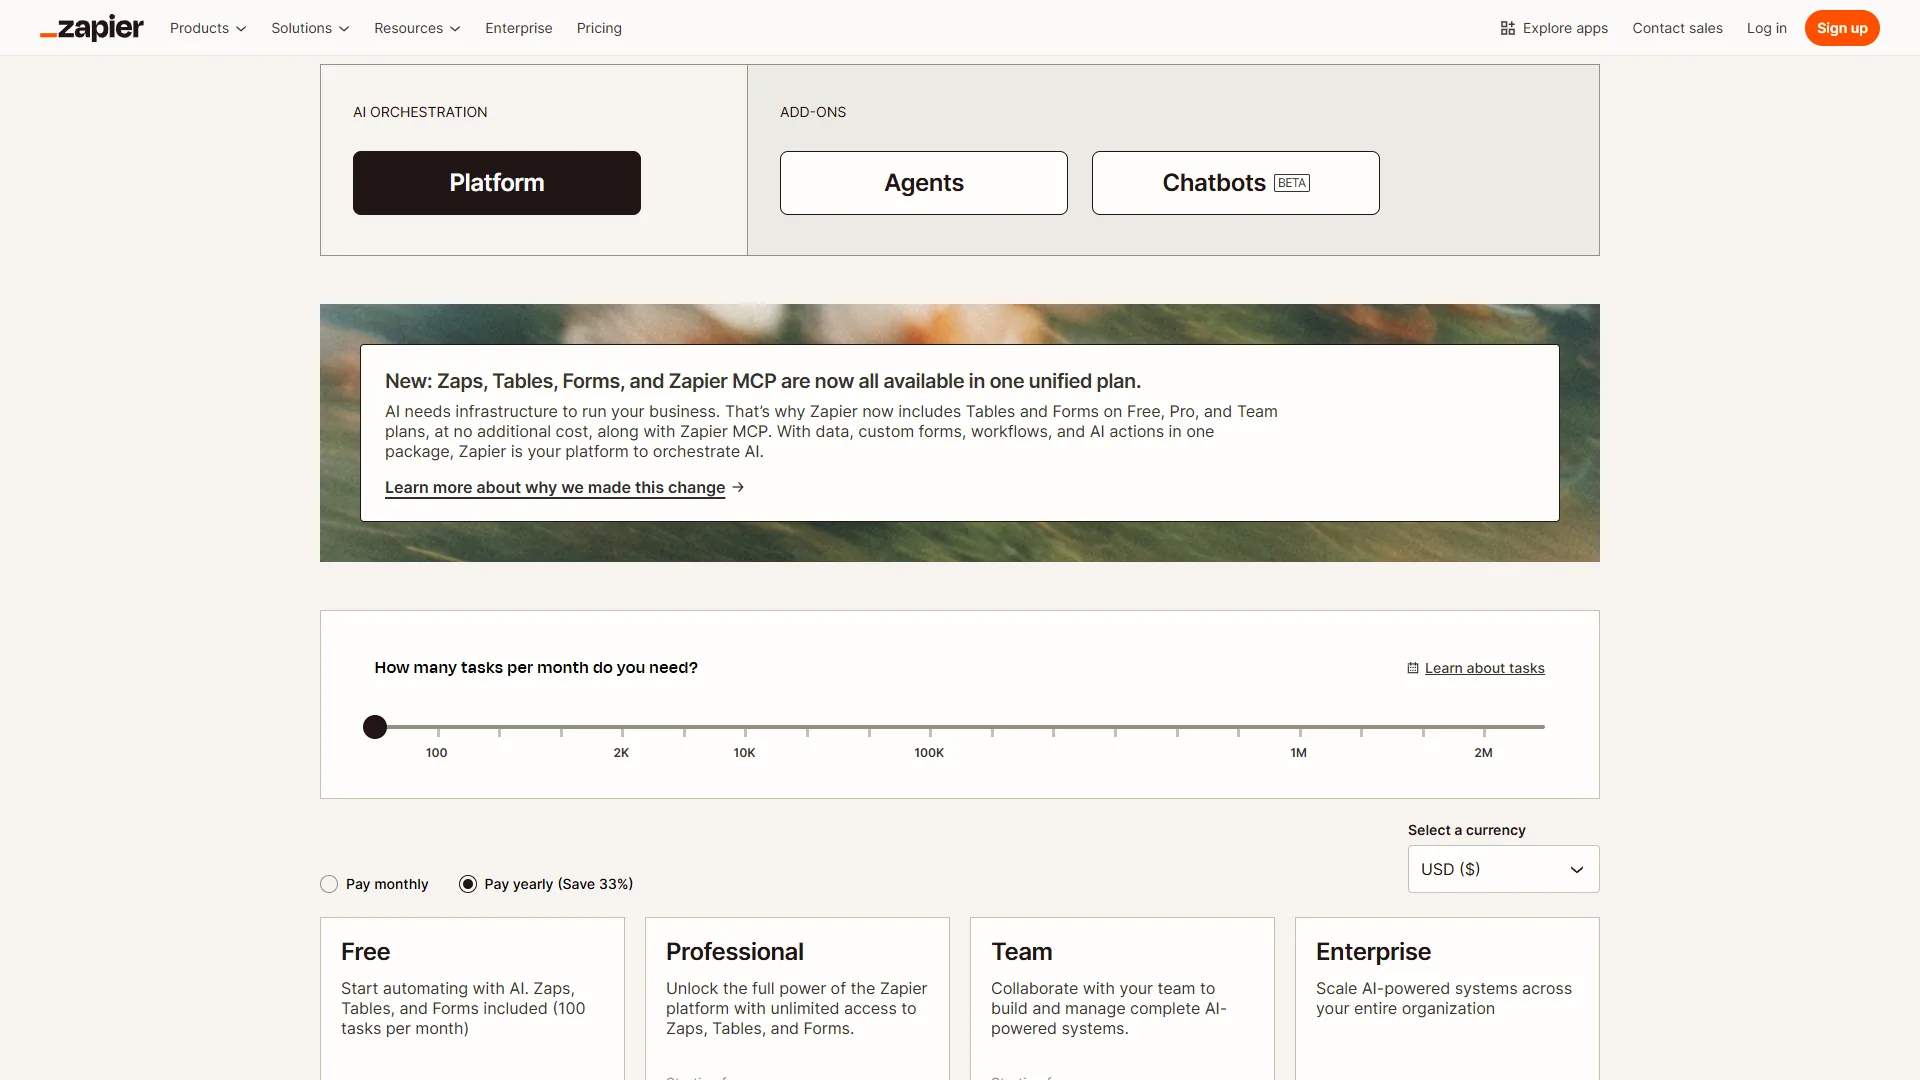This screenshot has width=1920, height=1080.
Task: Open Learn more about why we made this change
Action: [555, 487]
